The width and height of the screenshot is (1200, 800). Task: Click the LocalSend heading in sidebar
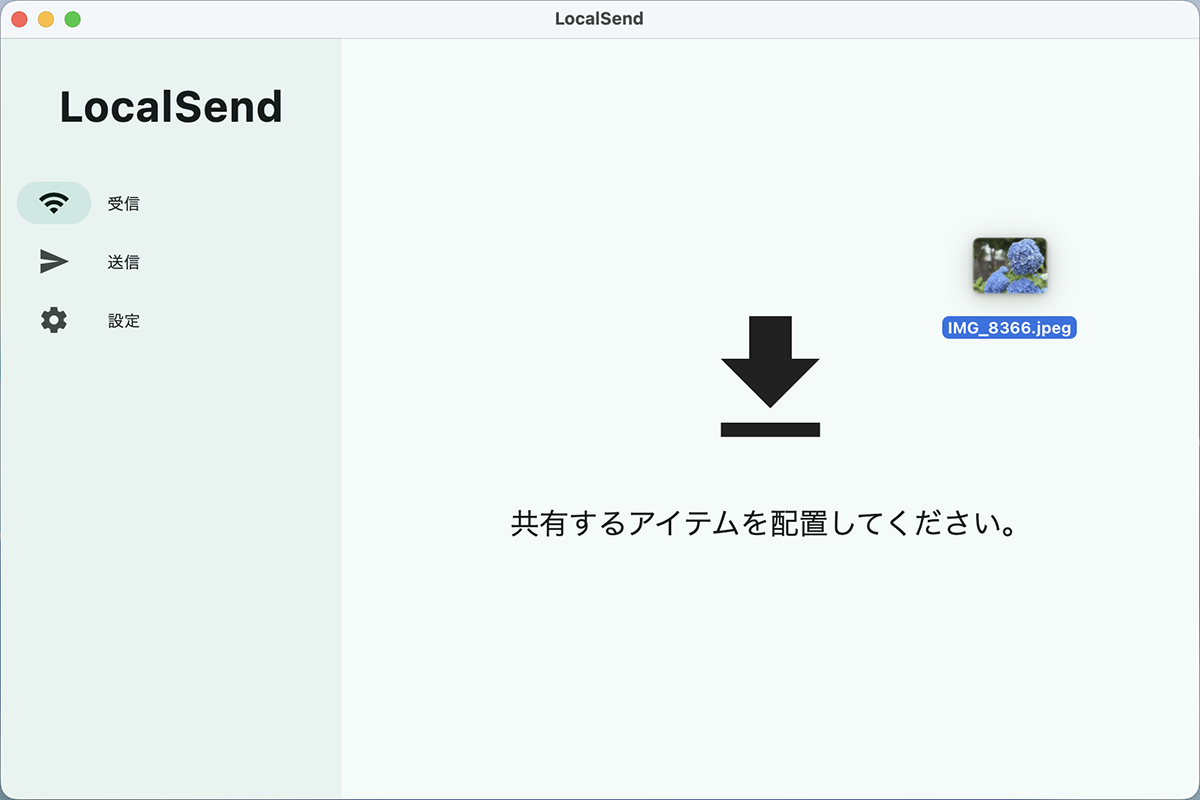pos(171,107)
